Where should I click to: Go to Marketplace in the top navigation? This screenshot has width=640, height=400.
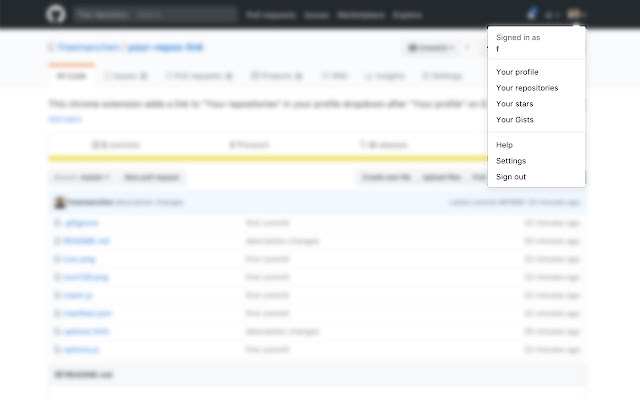pos(361,15)
